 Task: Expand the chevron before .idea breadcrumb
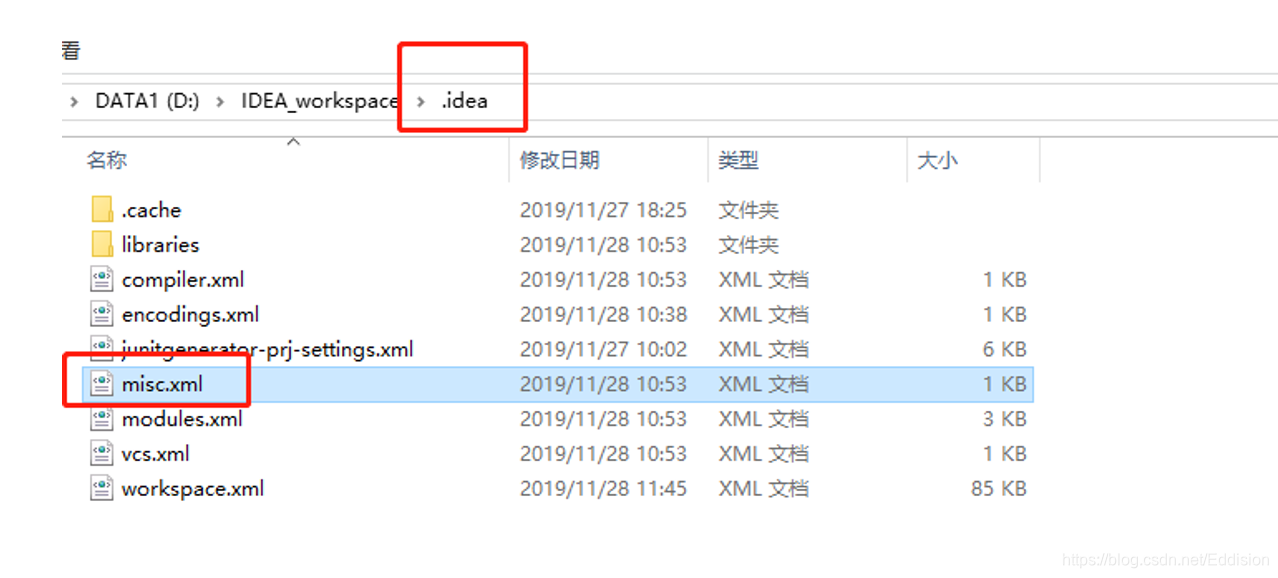421,101
